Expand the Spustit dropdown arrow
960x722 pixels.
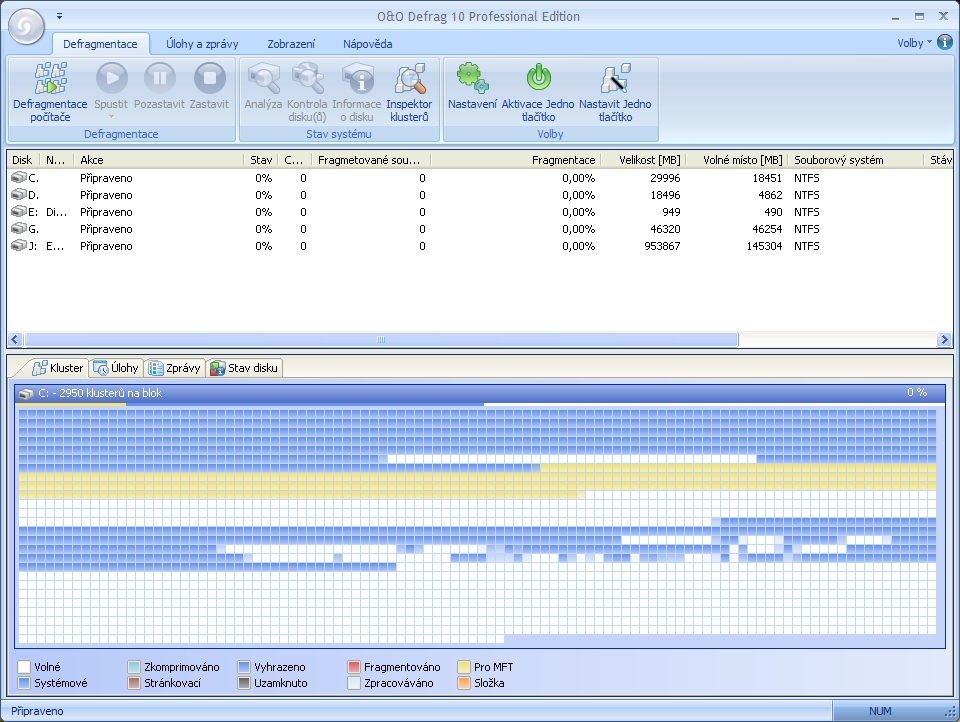coord(111,116)
